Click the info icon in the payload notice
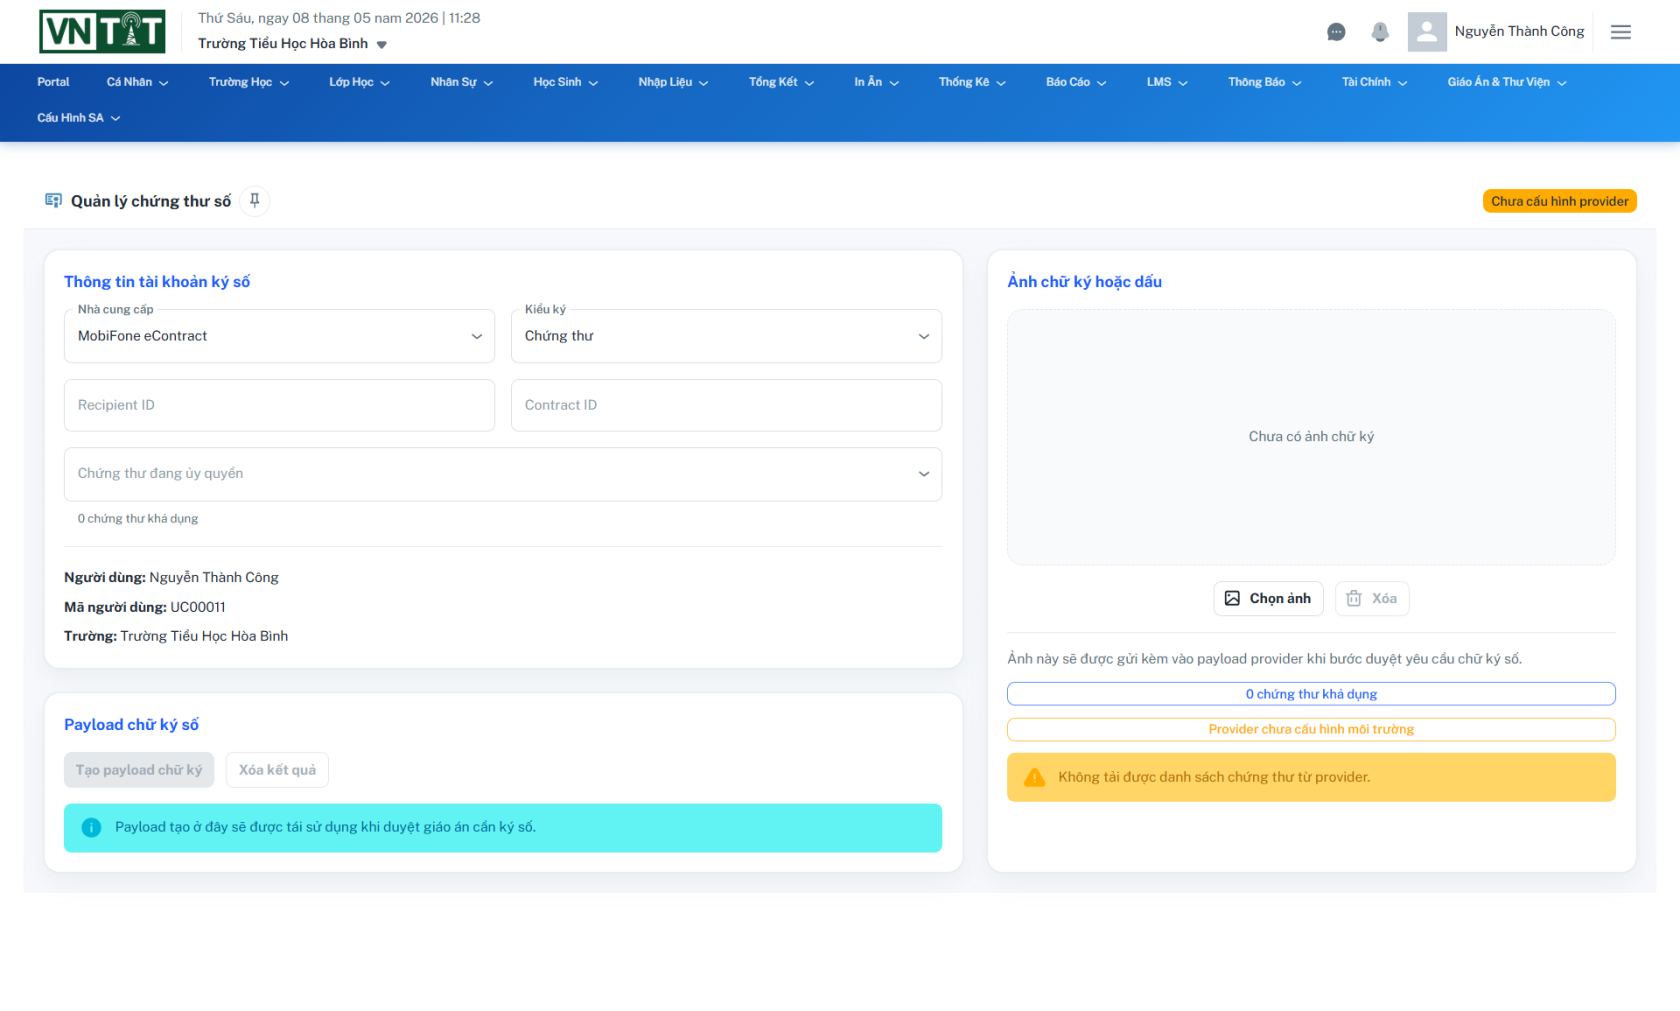The height and width of the screenshot is (1011, 1680). tap(91, 828)
